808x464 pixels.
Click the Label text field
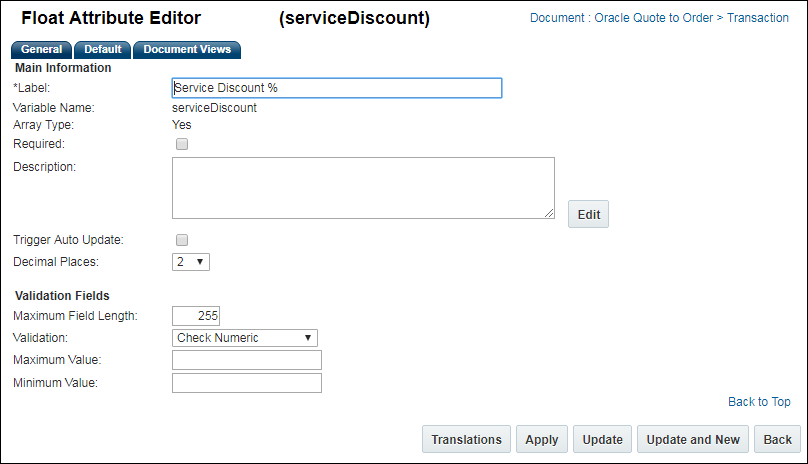pos(336,88)
